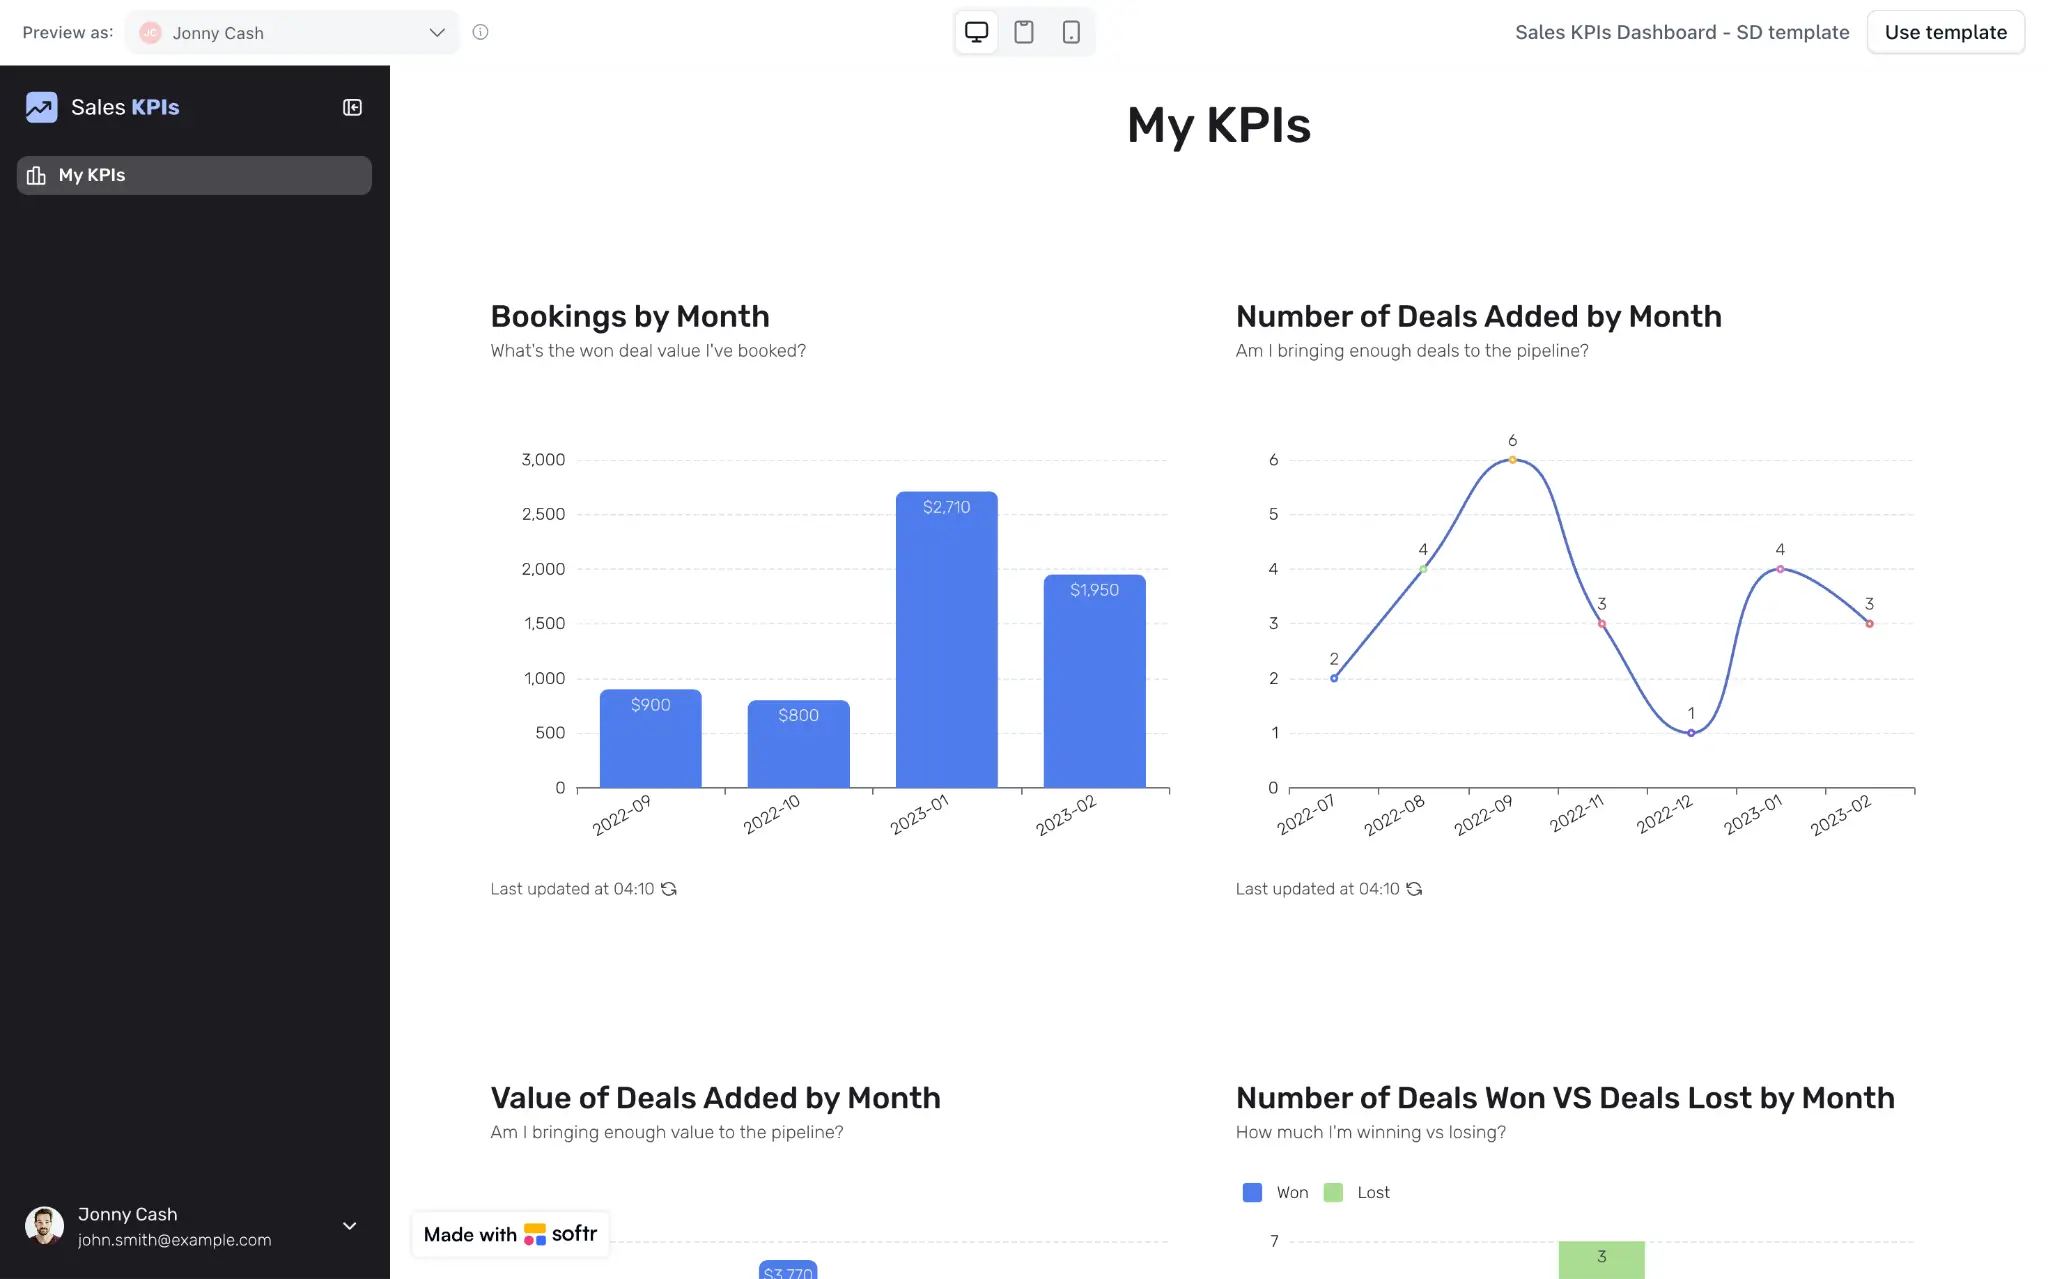
Task: Click the blue Won legend swatch
Action: tap(1252, 1192)
